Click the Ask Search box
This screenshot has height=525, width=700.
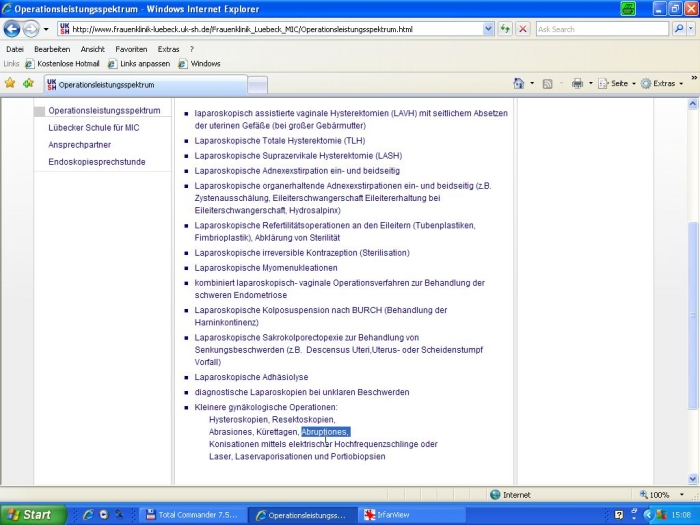602,29
